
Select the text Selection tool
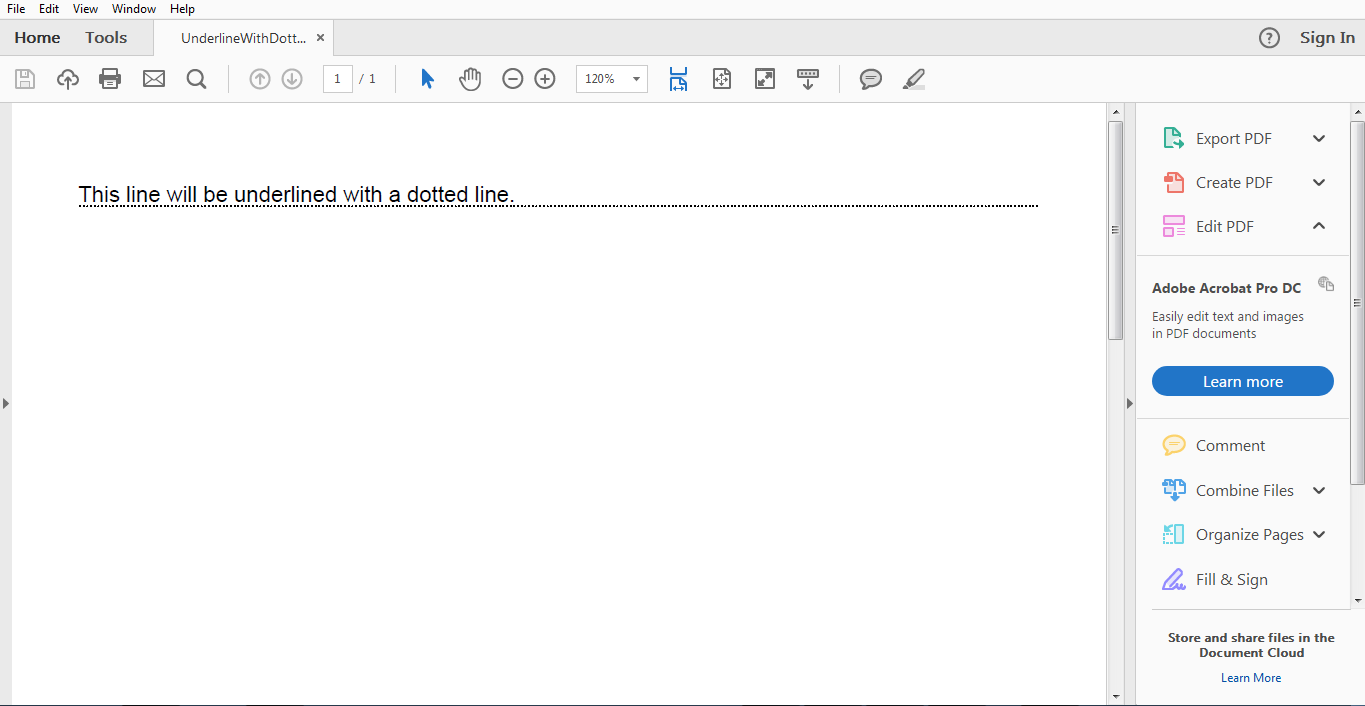[x=426, y=78]
